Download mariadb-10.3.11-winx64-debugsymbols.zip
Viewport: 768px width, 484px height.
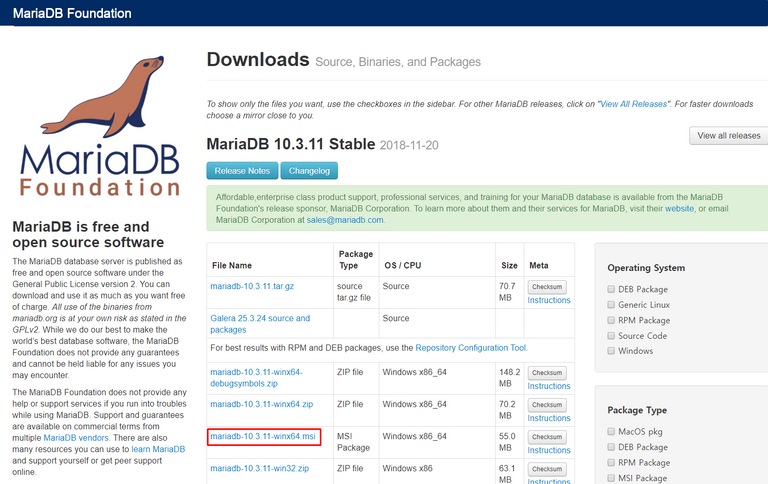(256, 378)
